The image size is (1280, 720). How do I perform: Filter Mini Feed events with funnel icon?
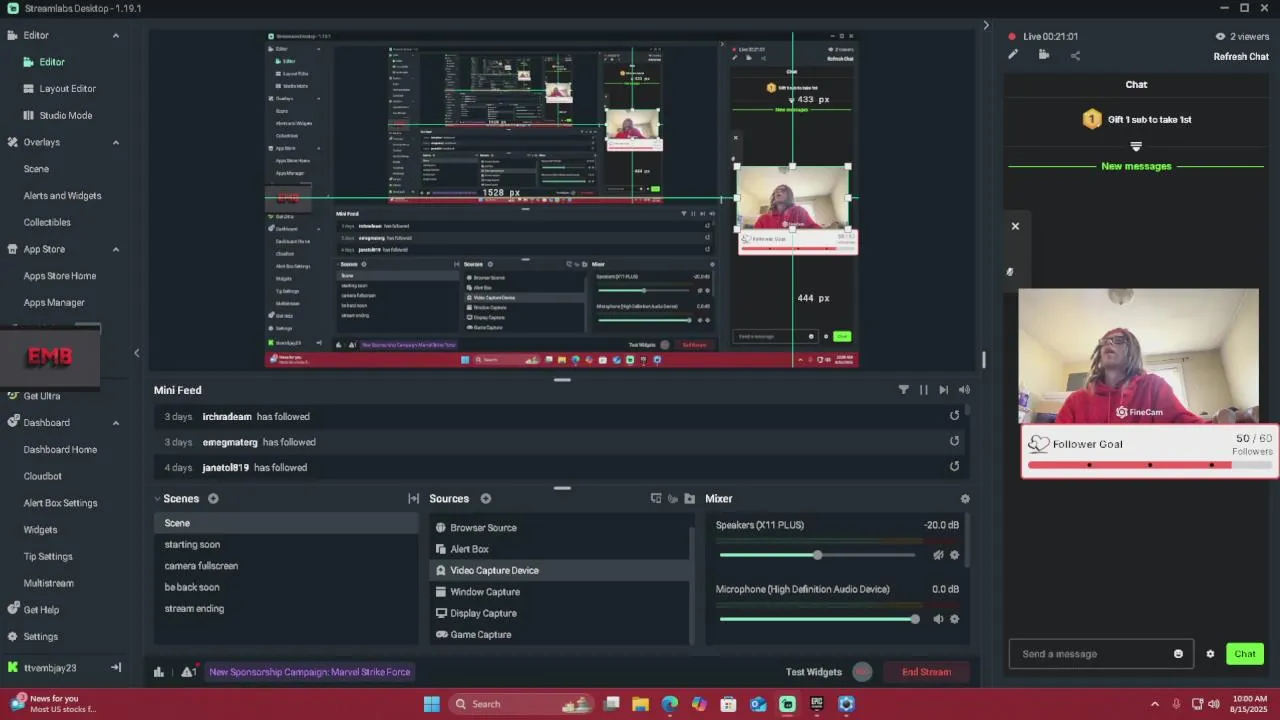(x=904, y=390)
